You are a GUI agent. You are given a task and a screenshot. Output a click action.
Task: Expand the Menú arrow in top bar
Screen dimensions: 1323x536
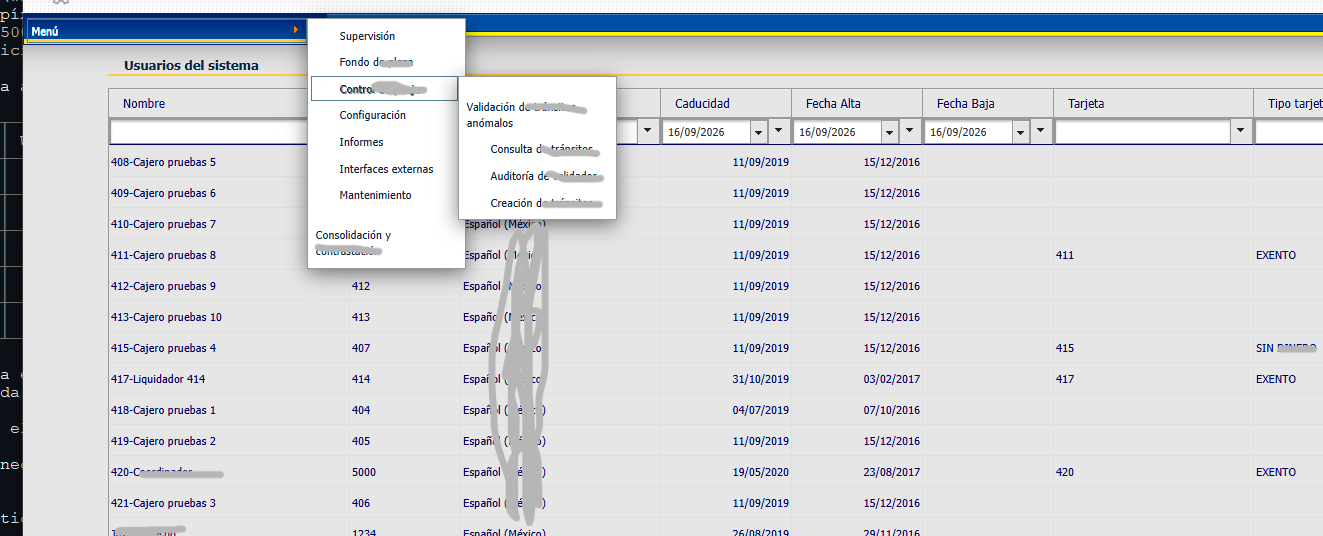[295, 31]
